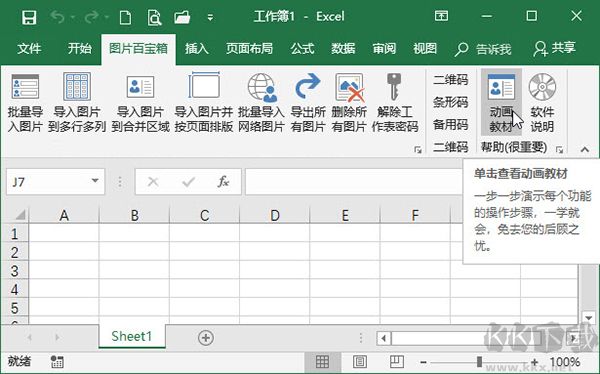Image resolution: width=600 pixels, height=374 pixels.
Task: Open the 软件说明 disc icon
Action: coord(542,87)
